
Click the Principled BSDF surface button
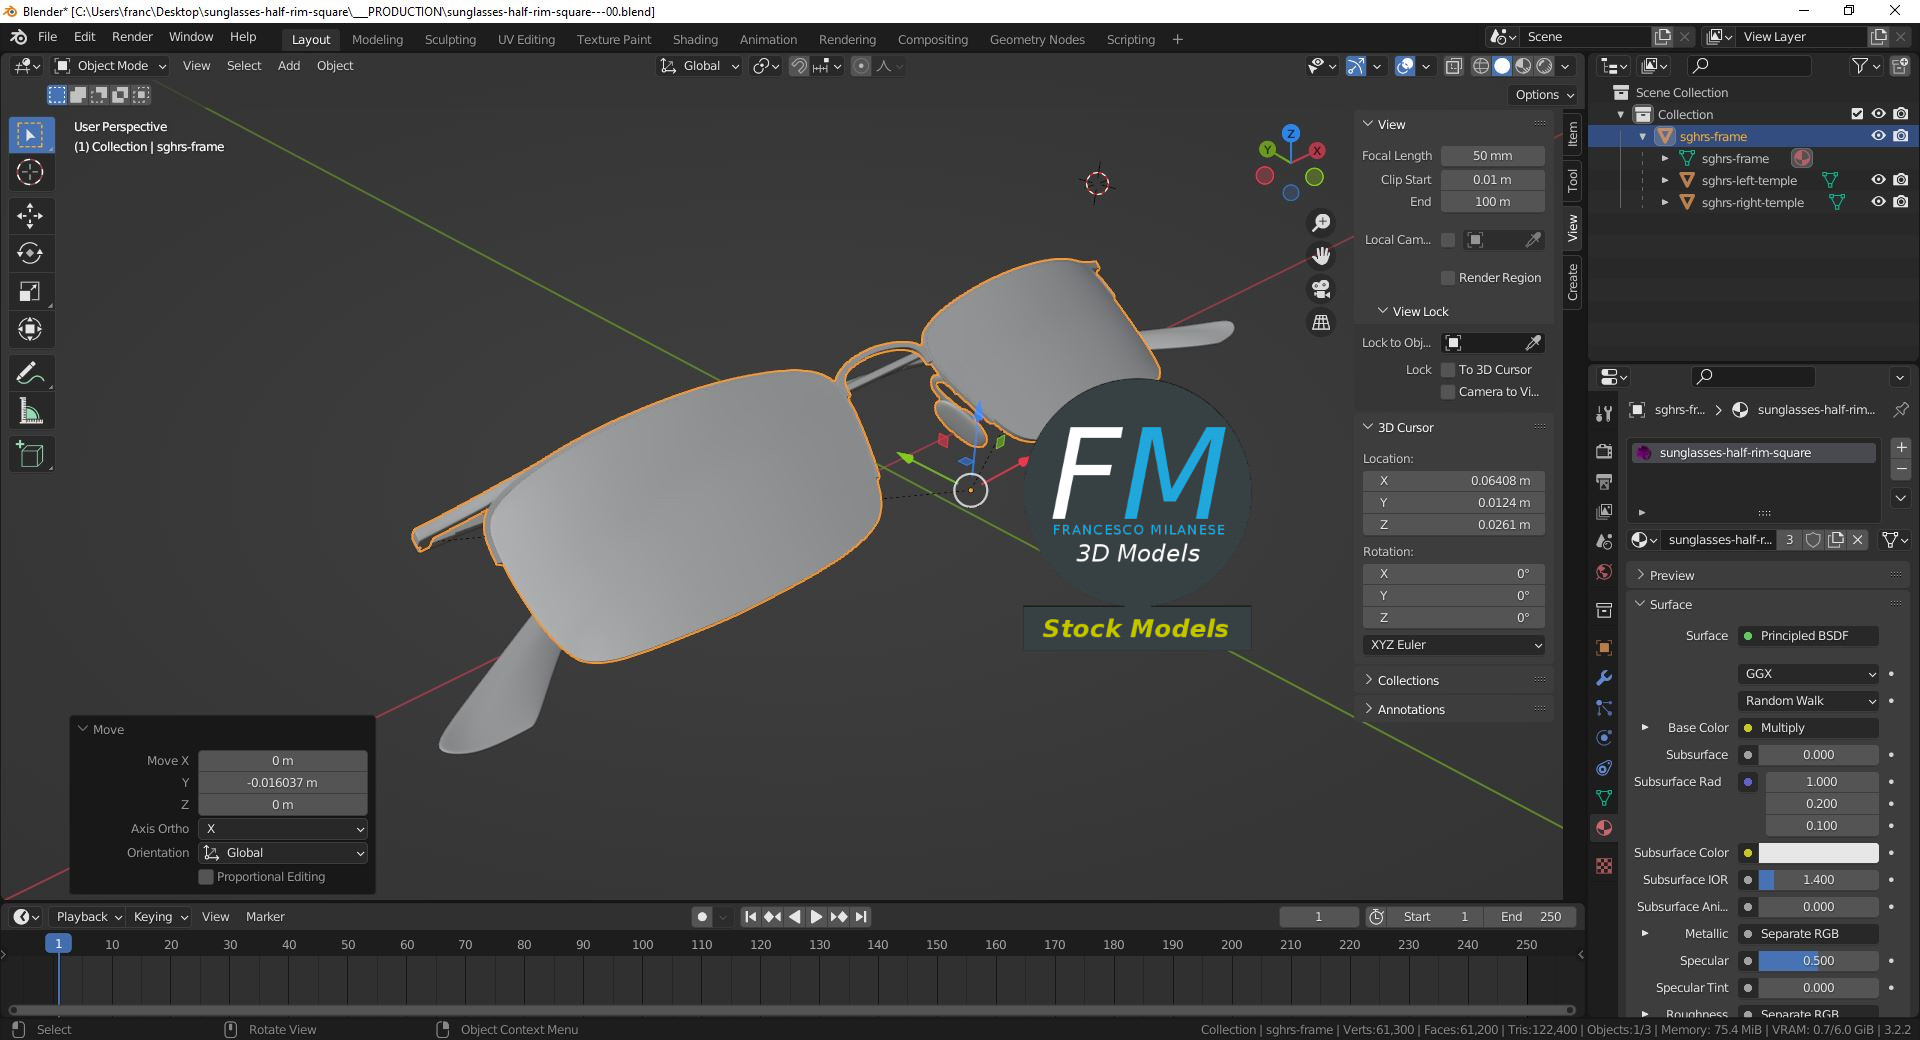coord(1808,636)
